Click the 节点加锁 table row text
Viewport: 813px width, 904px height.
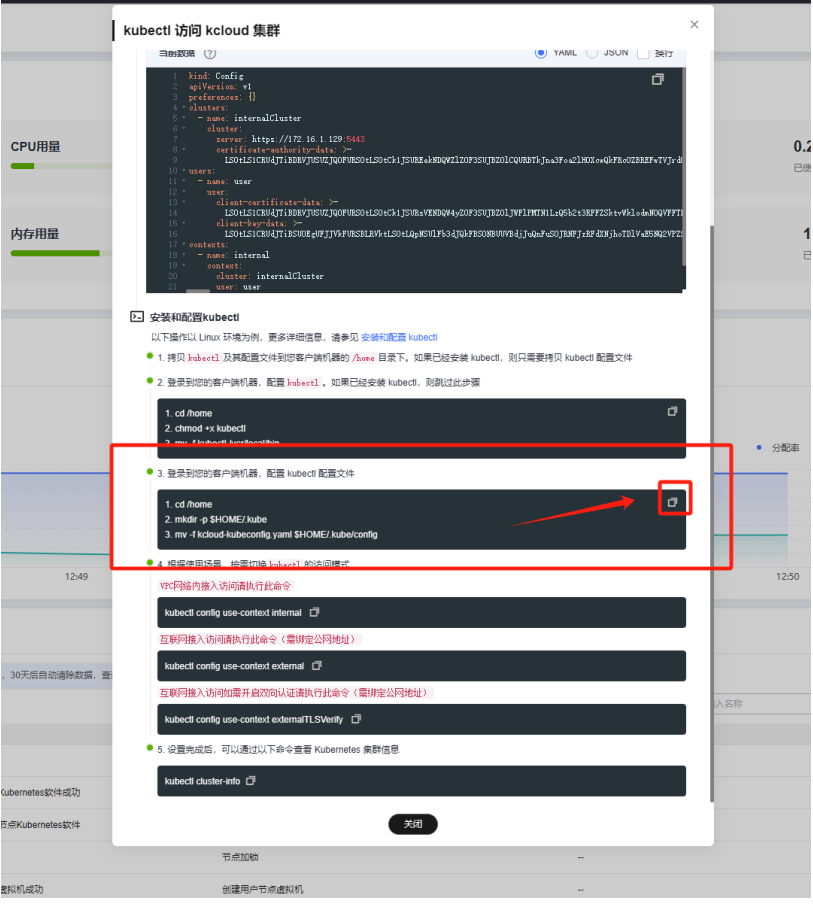point(240,858)
